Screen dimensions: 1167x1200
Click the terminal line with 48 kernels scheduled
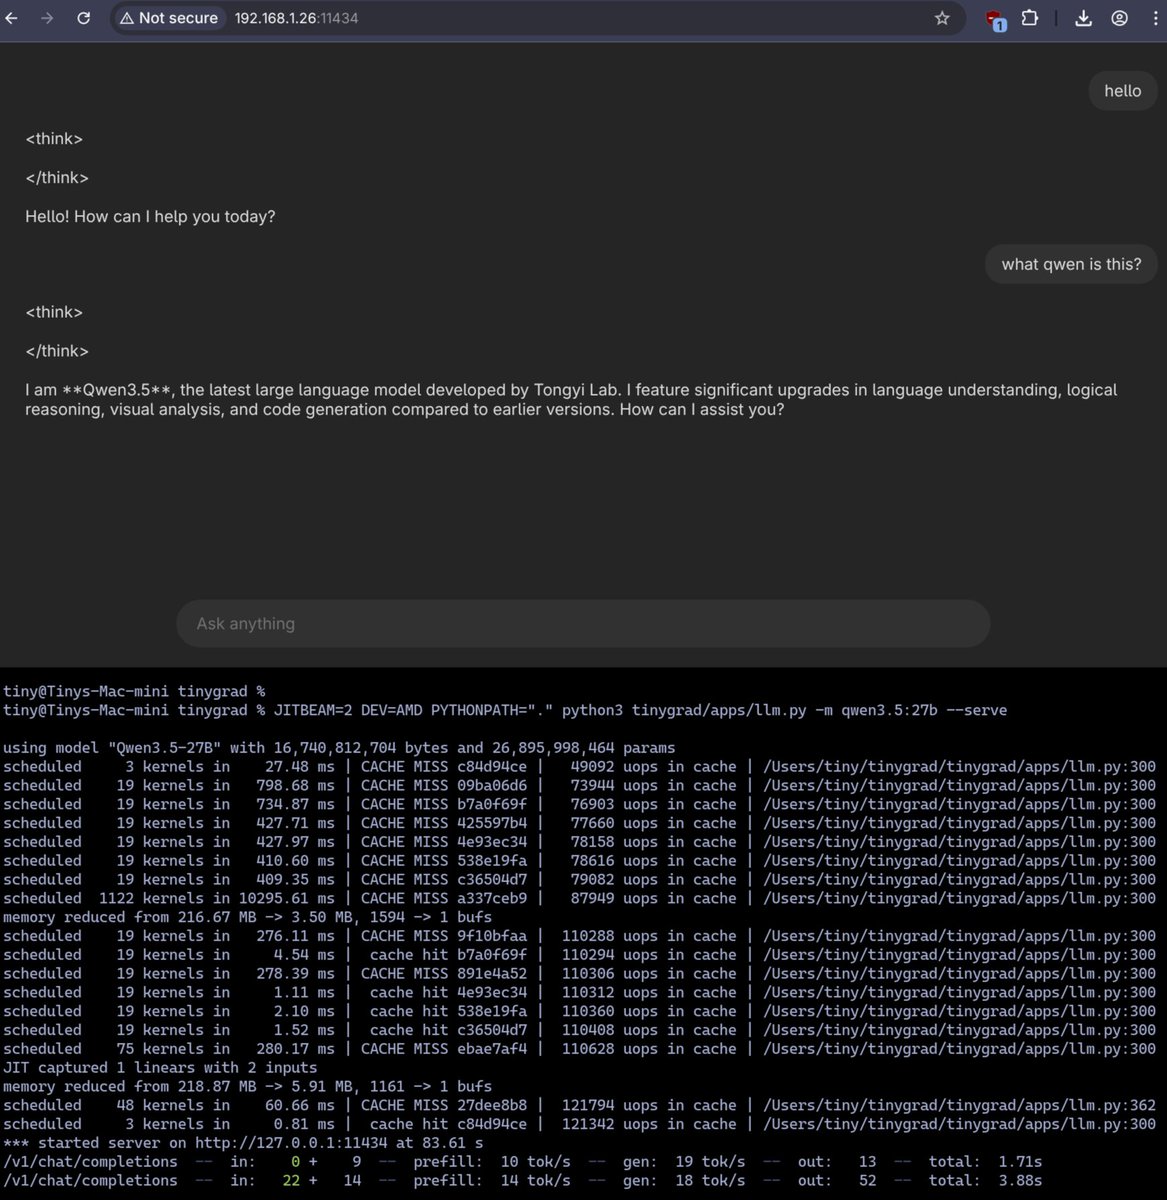(579, 1105)
